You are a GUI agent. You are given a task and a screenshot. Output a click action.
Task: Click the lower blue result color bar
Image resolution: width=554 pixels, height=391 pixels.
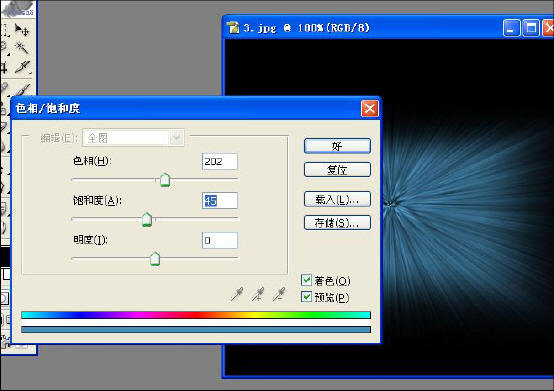[196, 330]
